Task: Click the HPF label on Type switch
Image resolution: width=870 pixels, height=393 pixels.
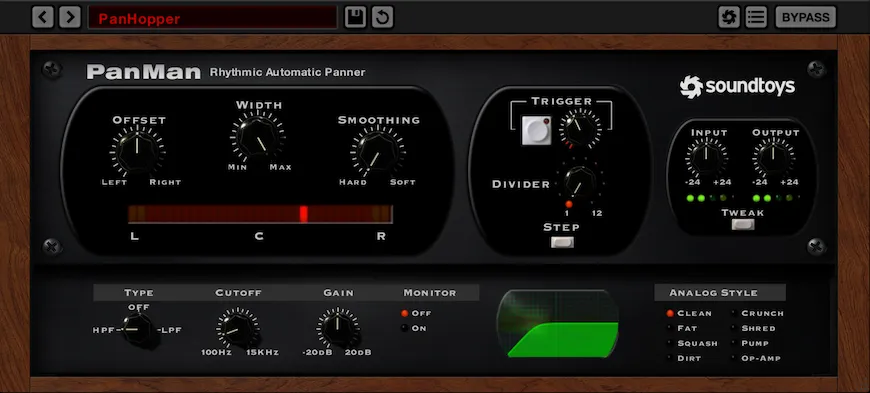Action: pyautogui.click(x=103, y=330)
